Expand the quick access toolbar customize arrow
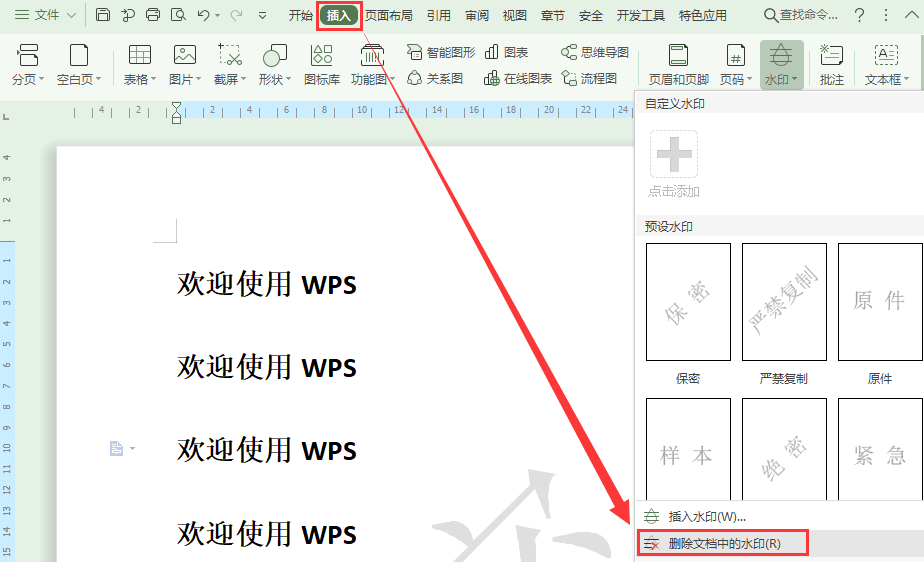The width and height of the screenshot is (924, 562). pyautogui.click(x=262, y=16)
